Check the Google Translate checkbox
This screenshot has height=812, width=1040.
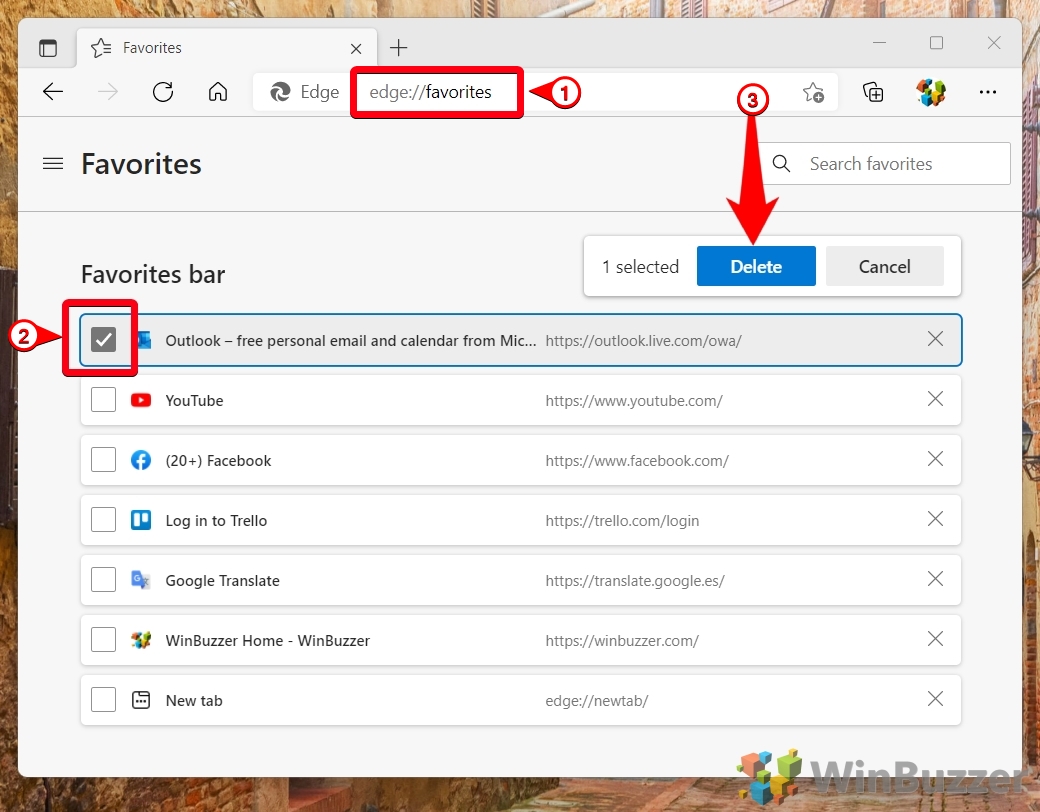(103, 579)
